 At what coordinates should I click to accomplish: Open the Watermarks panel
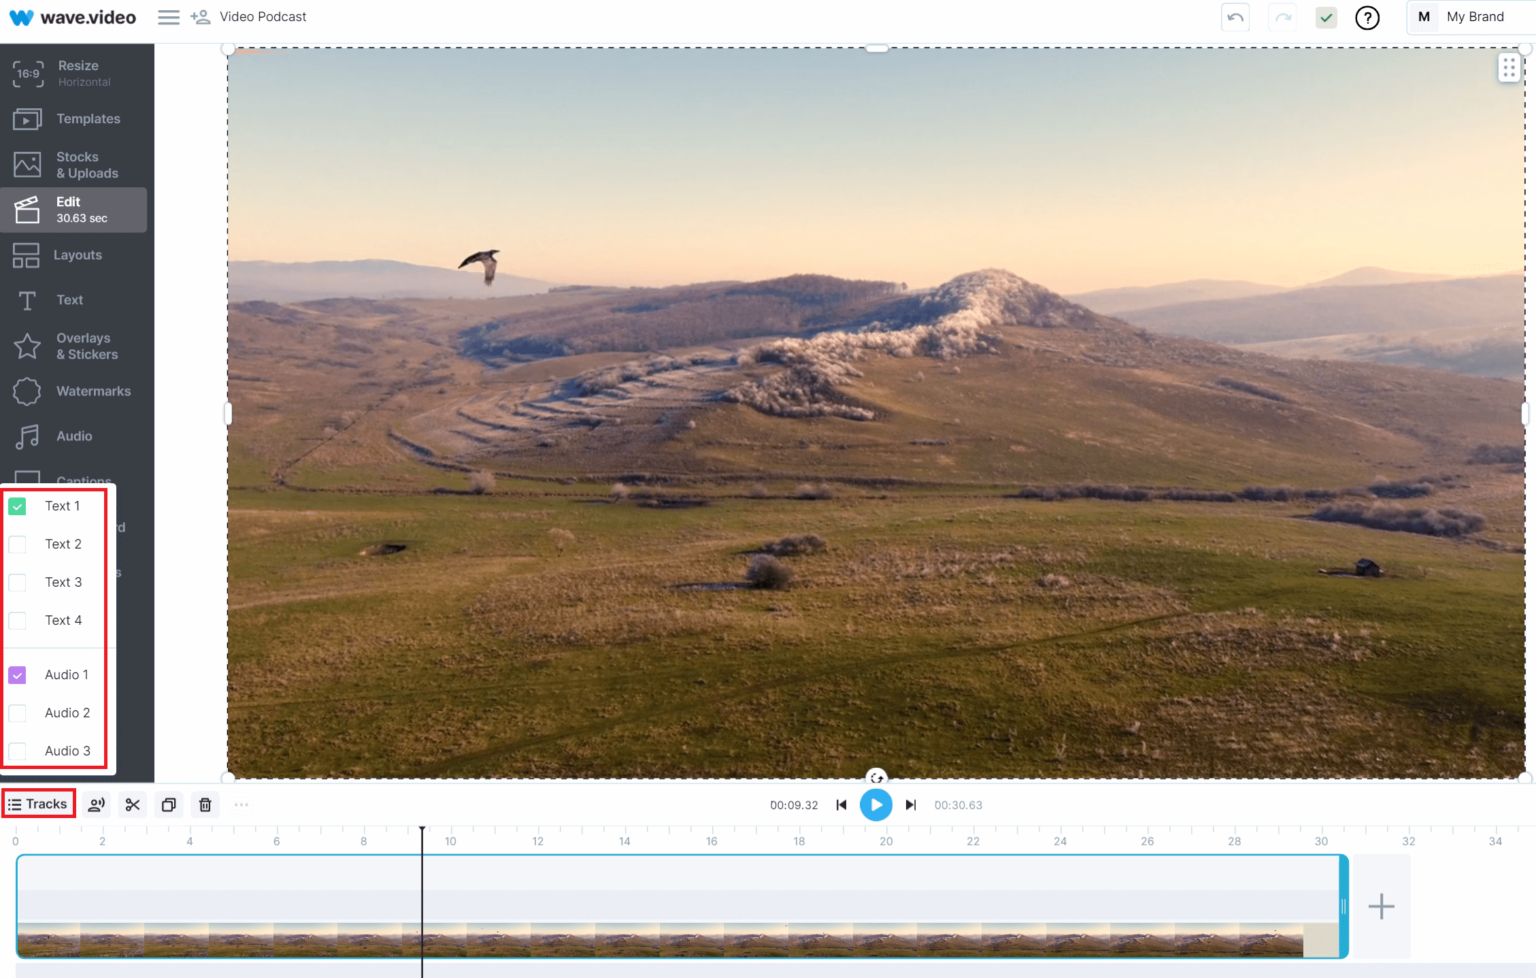pos(92,391)
